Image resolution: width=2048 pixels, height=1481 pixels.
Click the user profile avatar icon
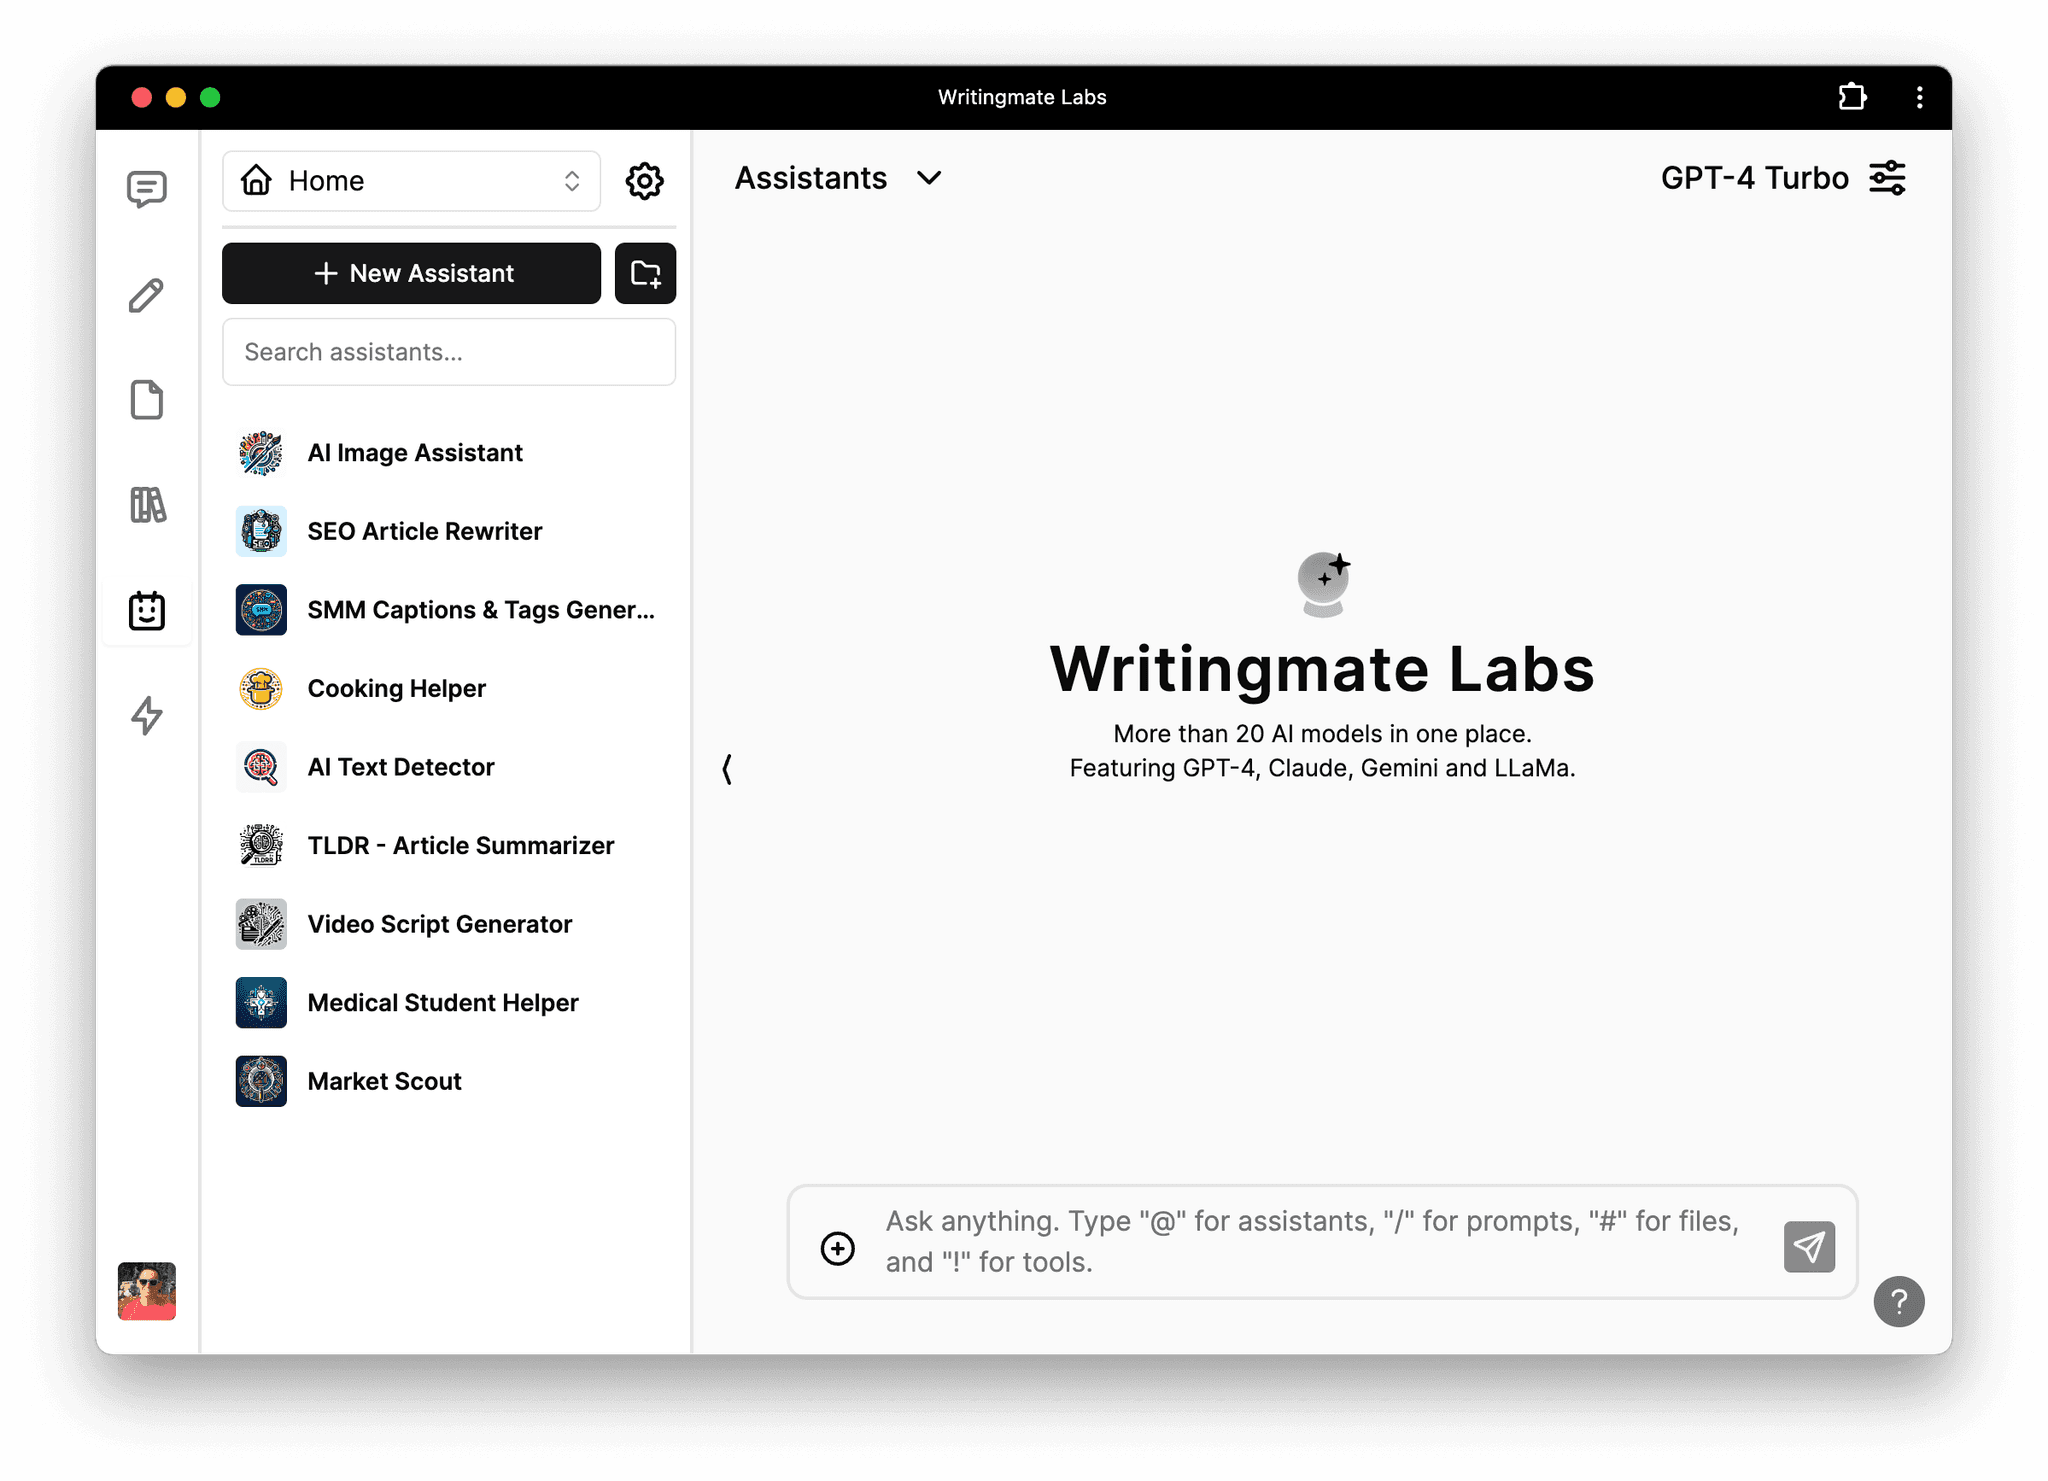pyautogui.click(x=146, y=1289)
